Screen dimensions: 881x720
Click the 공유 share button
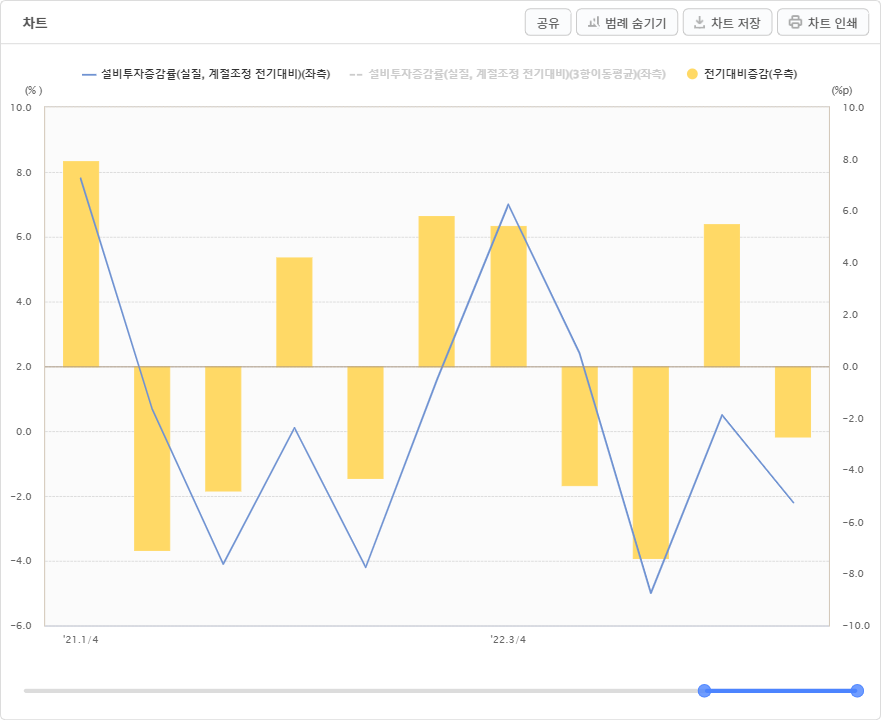[x=548, y=22]
